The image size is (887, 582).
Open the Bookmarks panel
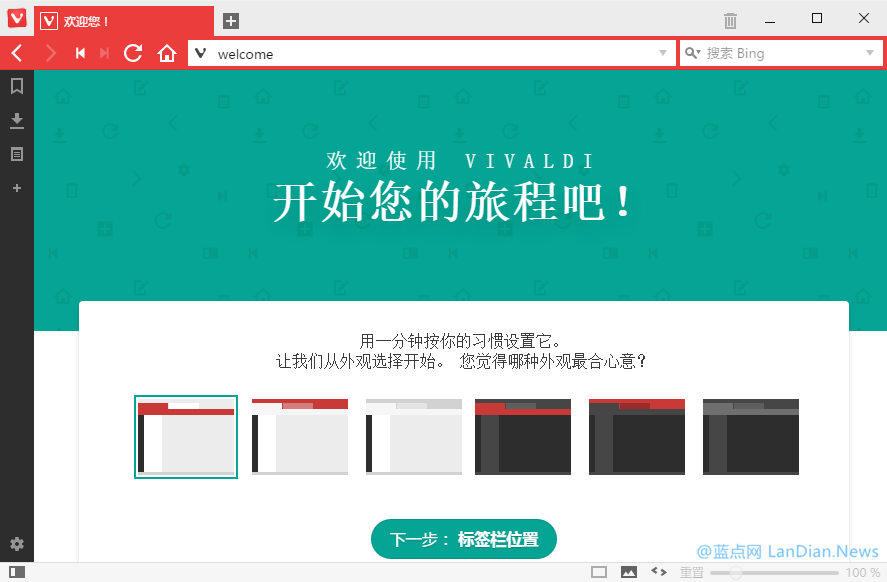pyautogui.click(x=16, y=87)
